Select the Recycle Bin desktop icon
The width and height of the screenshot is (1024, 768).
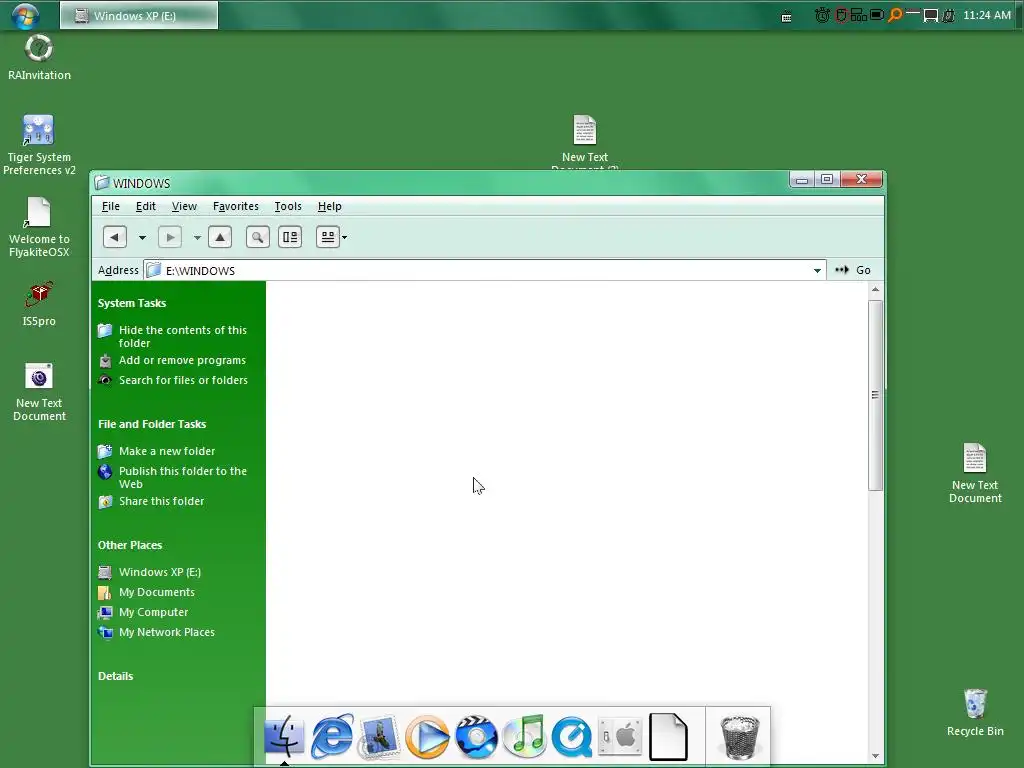(x=975, y=712)
